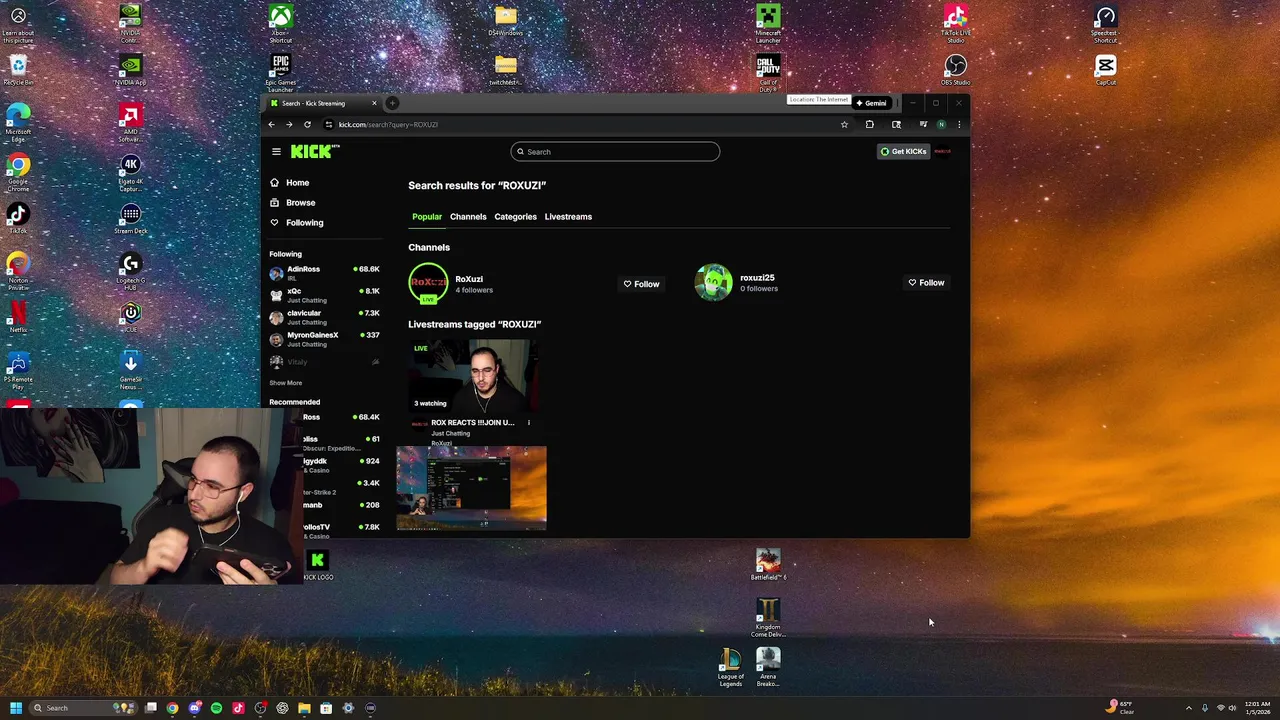This screenshot has height=720, width=1280.
Task: Open the ROX REACTS livestream thumbnail
Action: point(472,375)
